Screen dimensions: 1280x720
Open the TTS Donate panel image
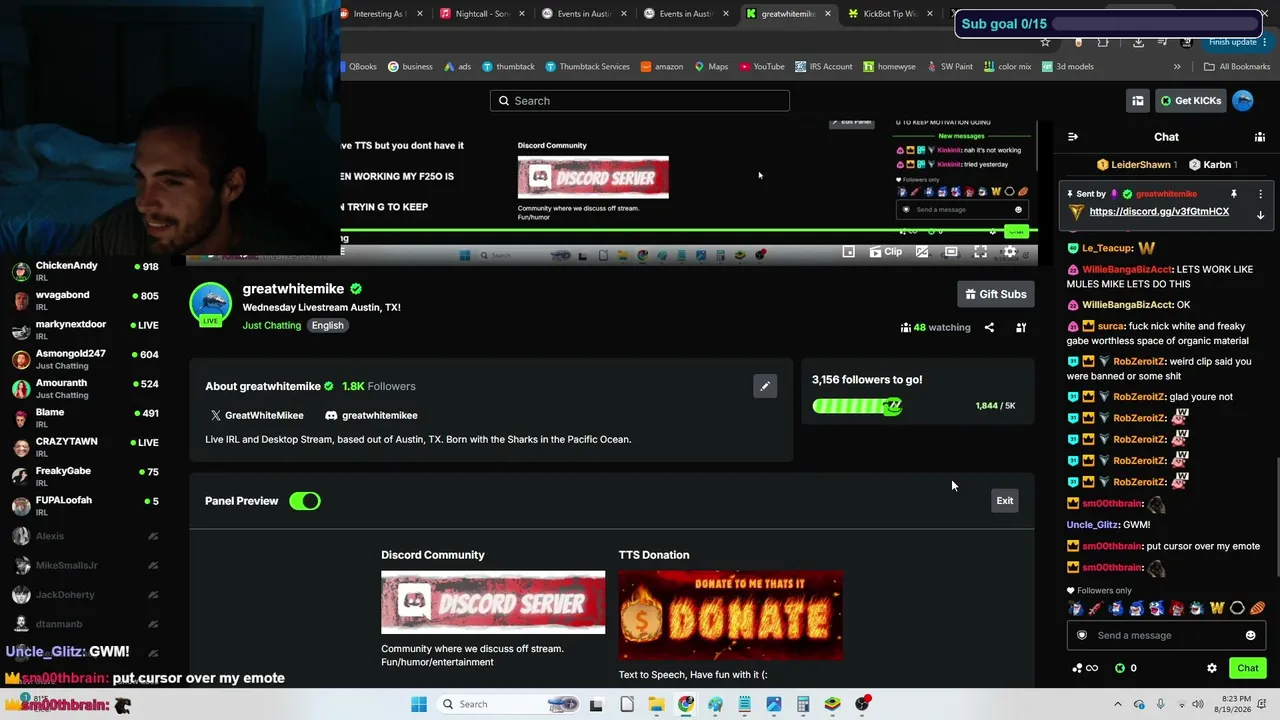pos(730,615)
